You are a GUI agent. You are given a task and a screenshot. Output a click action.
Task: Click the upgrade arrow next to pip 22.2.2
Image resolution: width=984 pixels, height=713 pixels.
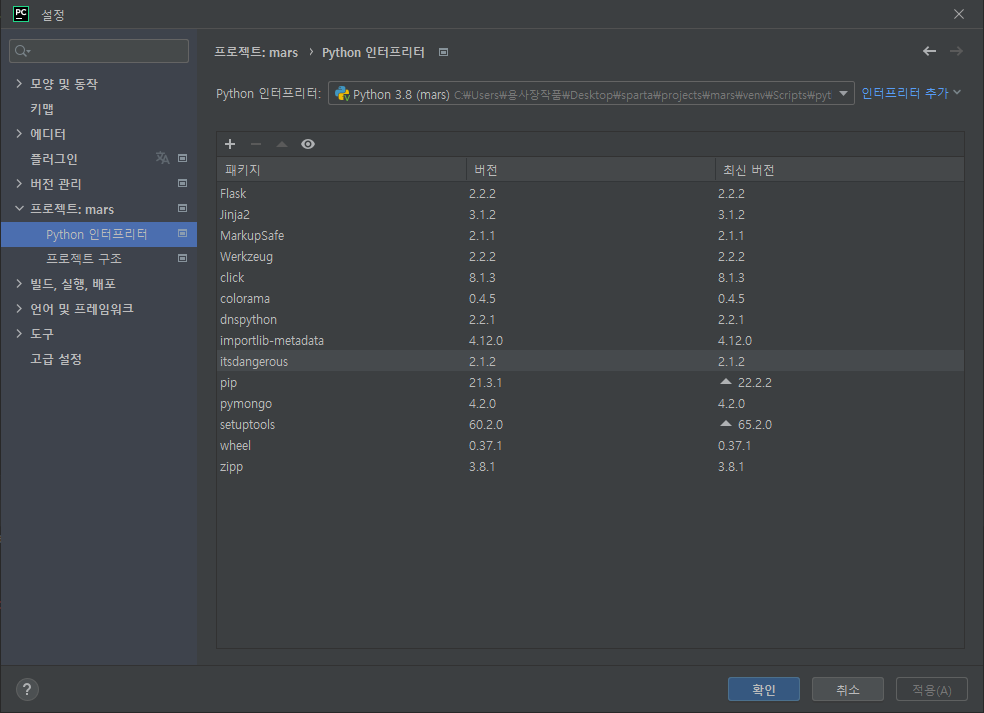click(x=726, y=382)
